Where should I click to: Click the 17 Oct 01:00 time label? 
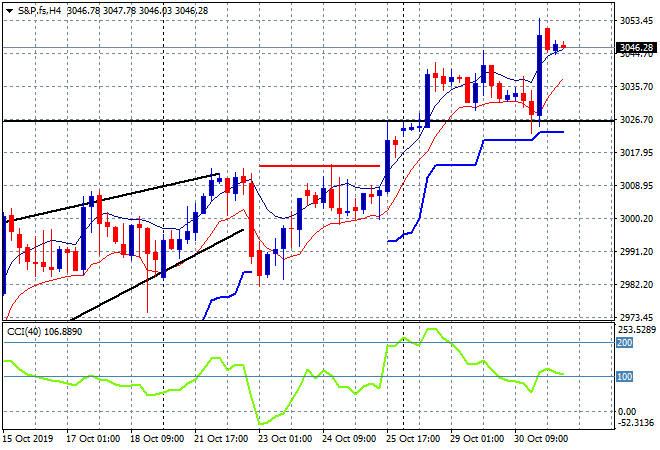click(x=93, y=439)
